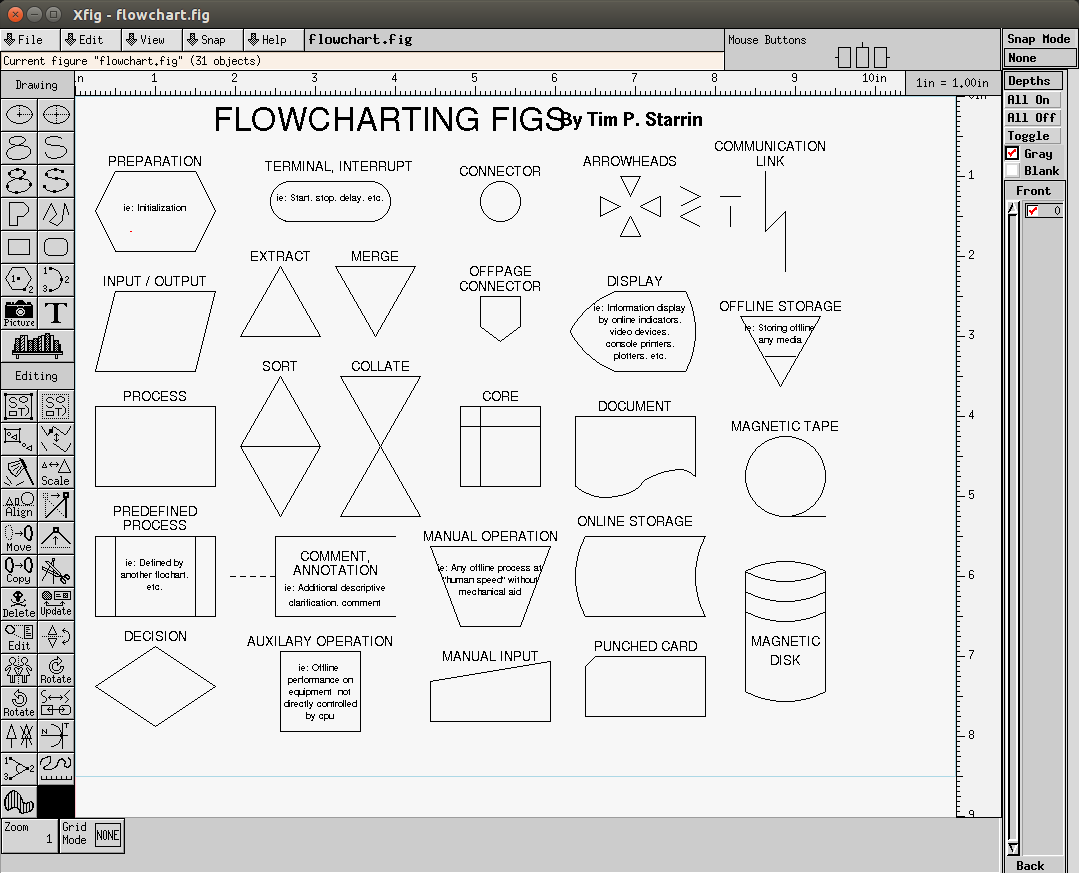
Task: Click the flowchart.fig filename field
Action: pos(514,40)
